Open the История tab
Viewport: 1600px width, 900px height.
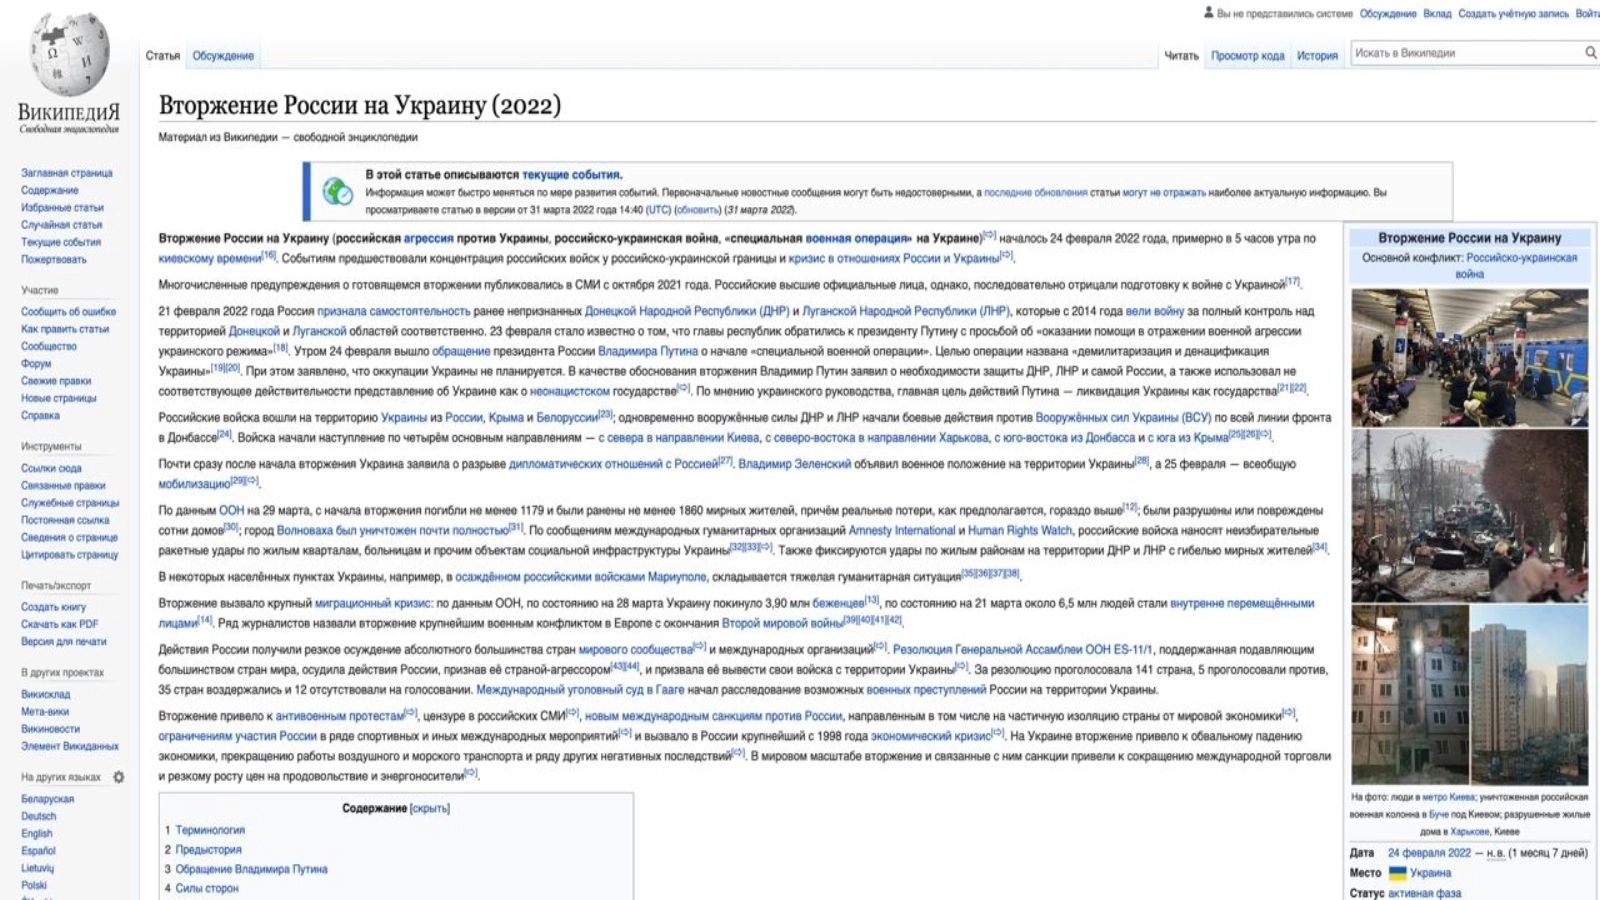pyautogui.click(x=1317, y=56)
